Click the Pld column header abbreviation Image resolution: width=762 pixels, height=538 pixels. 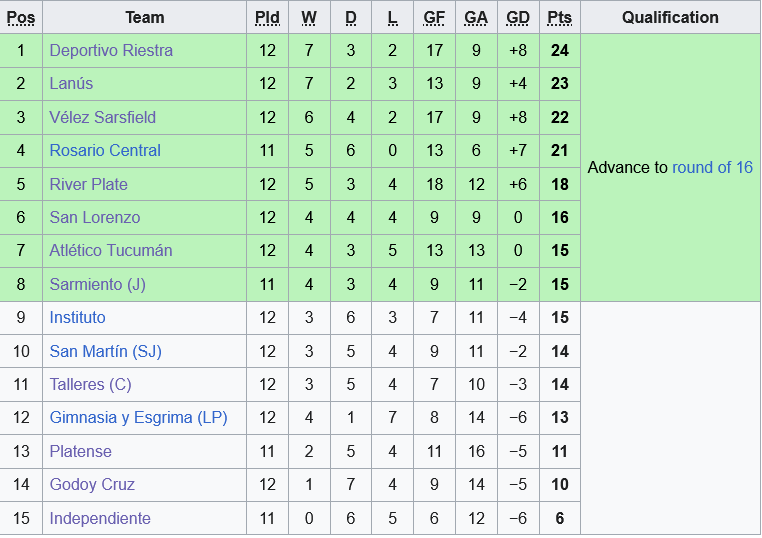(267, 17)
